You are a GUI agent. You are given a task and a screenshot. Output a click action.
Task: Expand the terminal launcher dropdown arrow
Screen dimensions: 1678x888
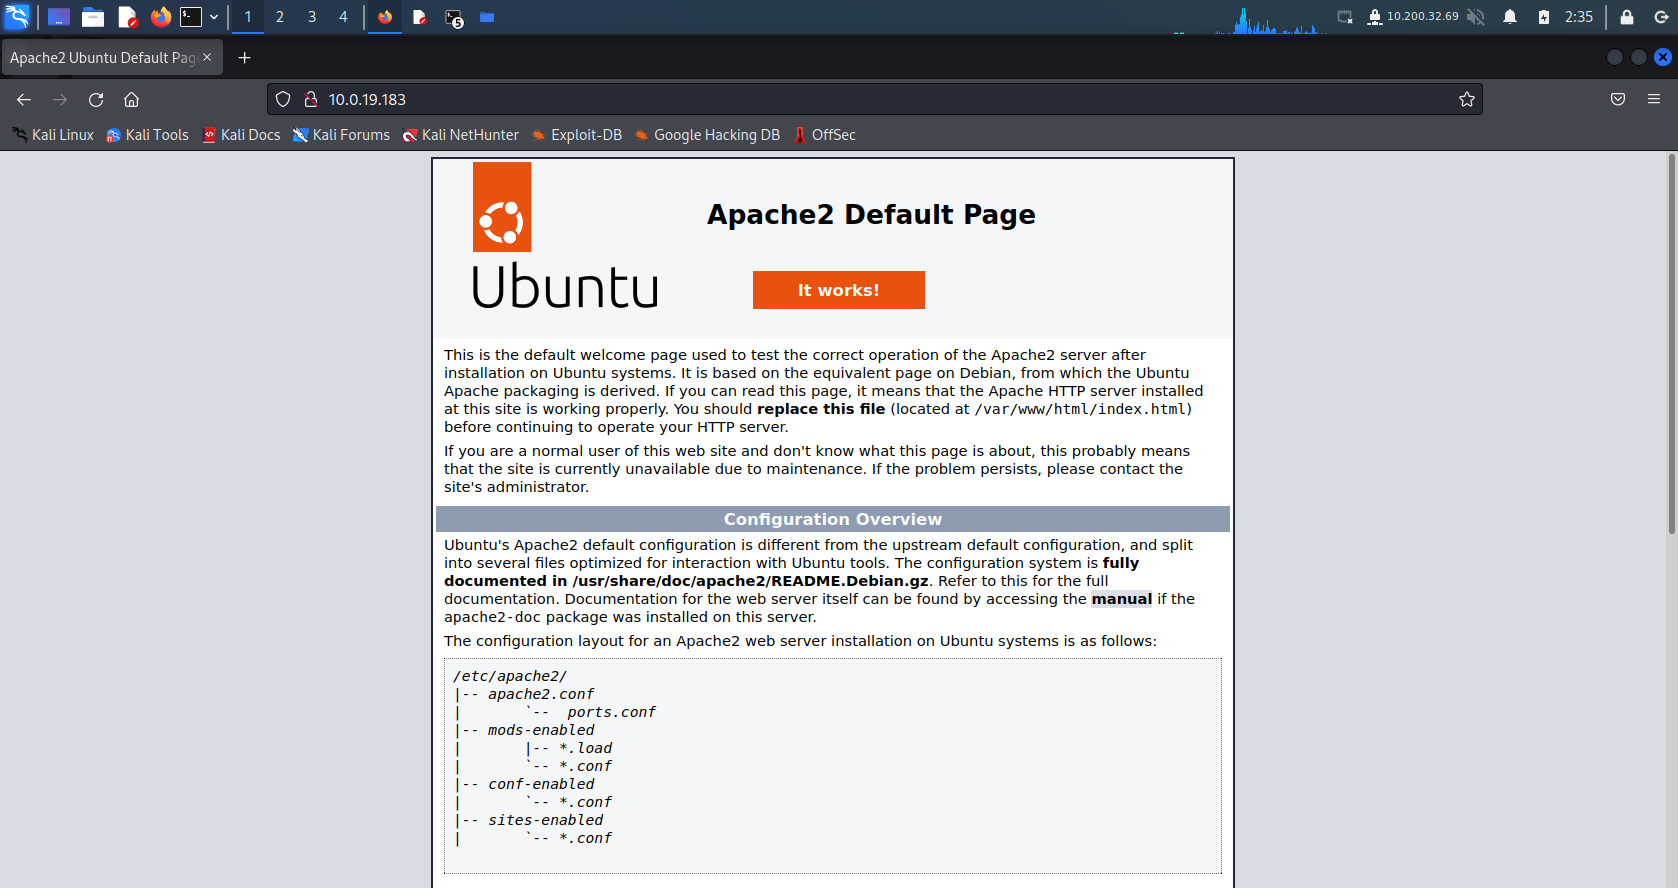coord(214,17)
